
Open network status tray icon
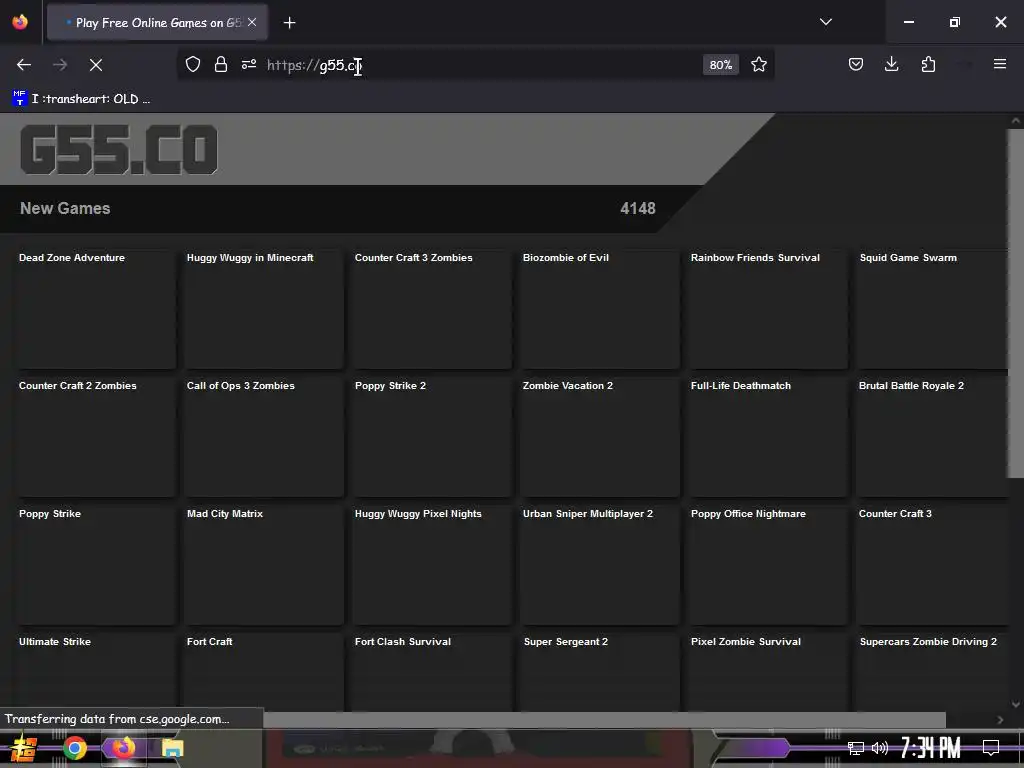tap(856, 748)
